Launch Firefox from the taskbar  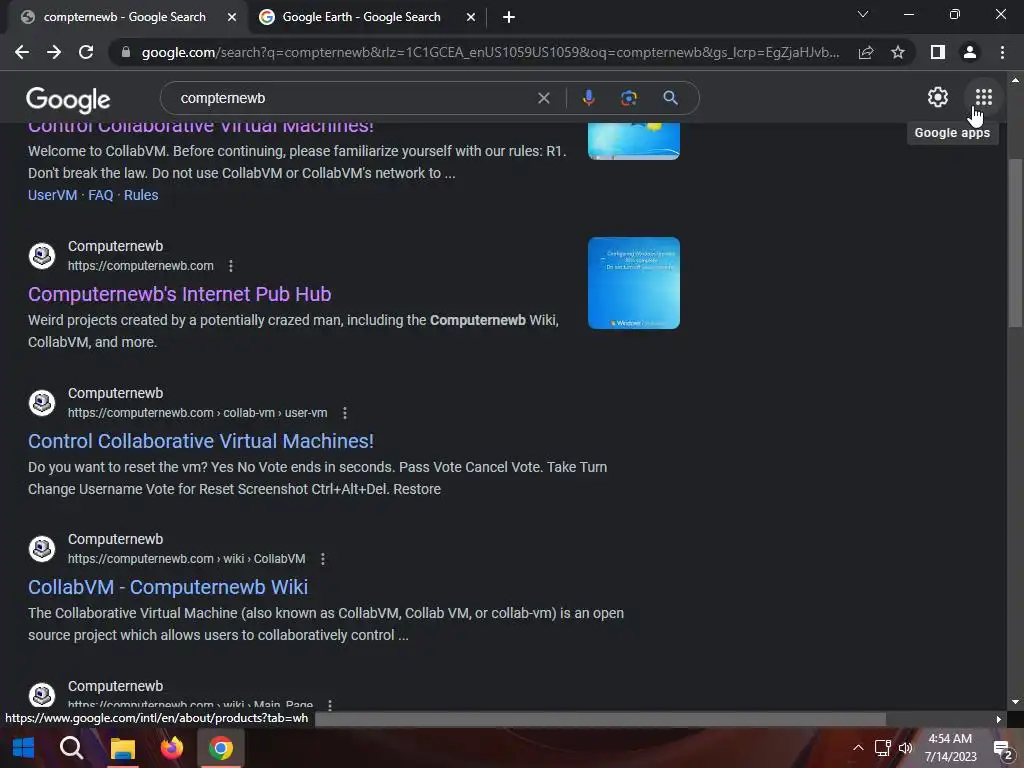tap(172, 748)
